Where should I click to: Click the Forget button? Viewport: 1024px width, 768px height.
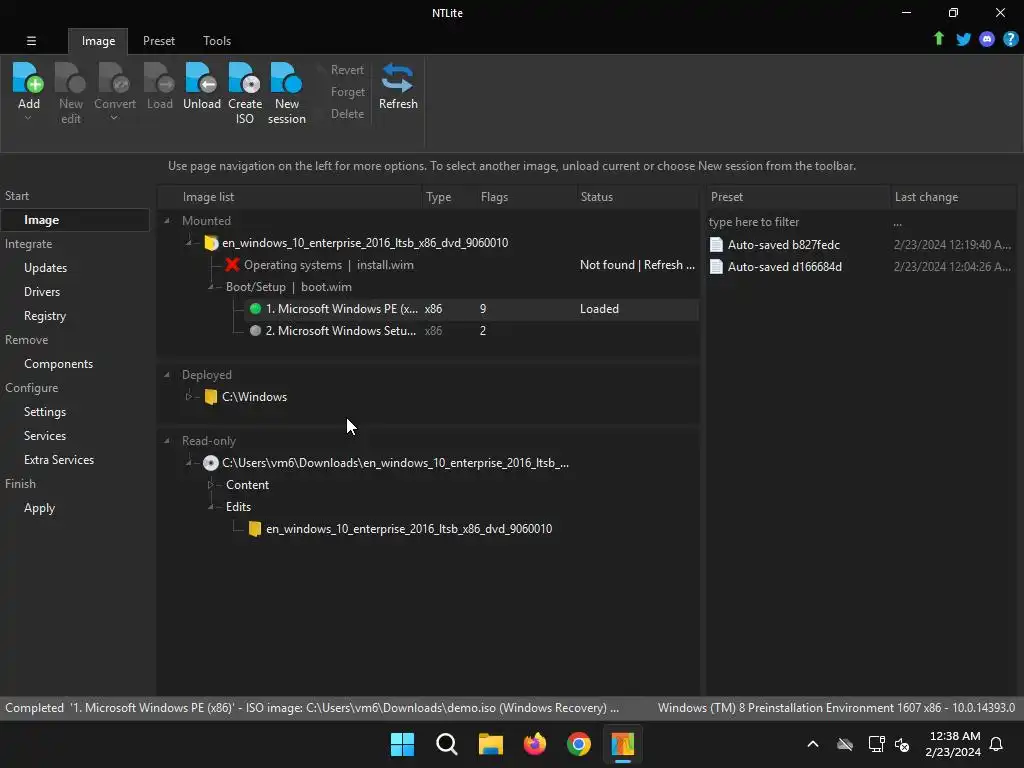point(347,92)
